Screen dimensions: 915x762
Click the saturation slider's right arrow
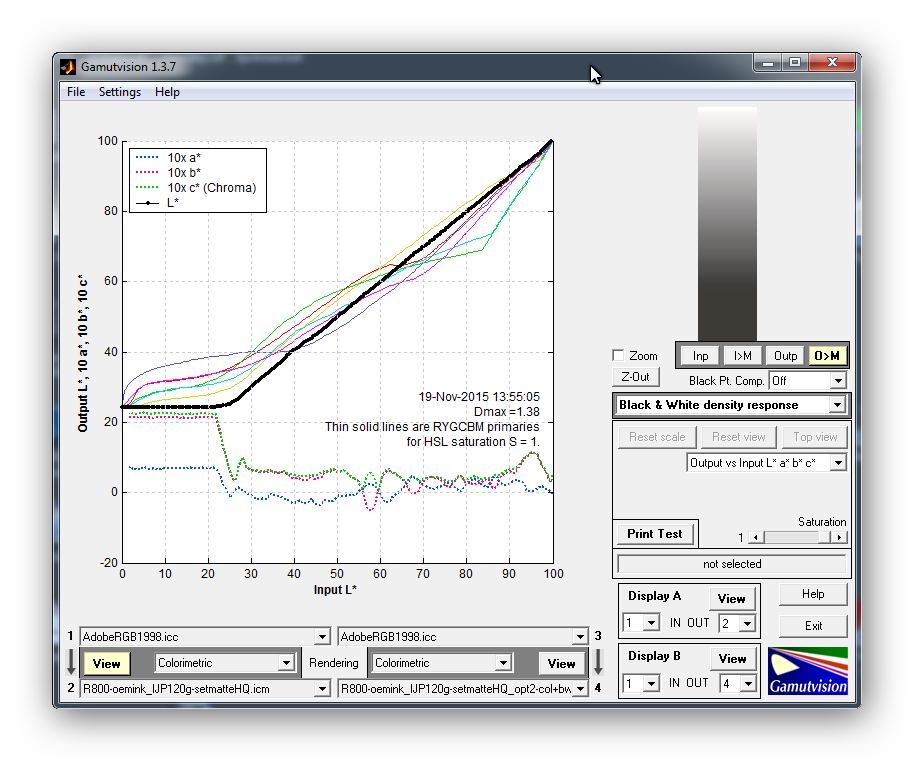838,538
